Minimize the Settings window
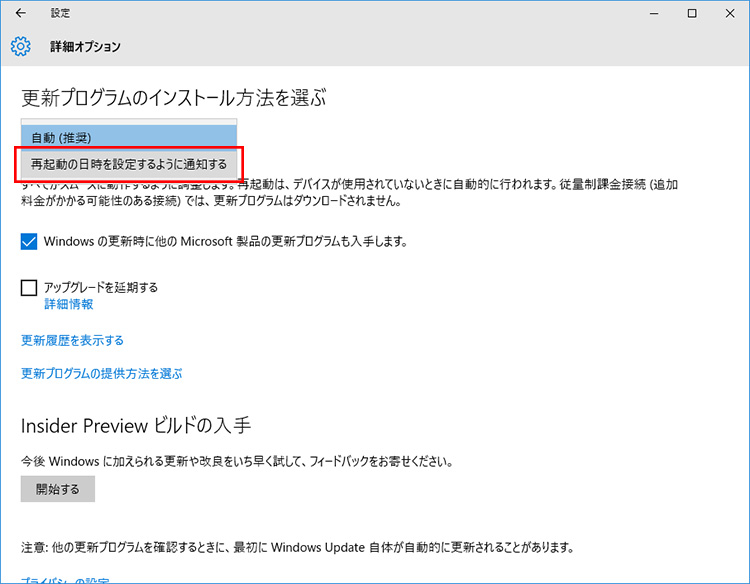The image size is (750, 584). tap(646, 14)
